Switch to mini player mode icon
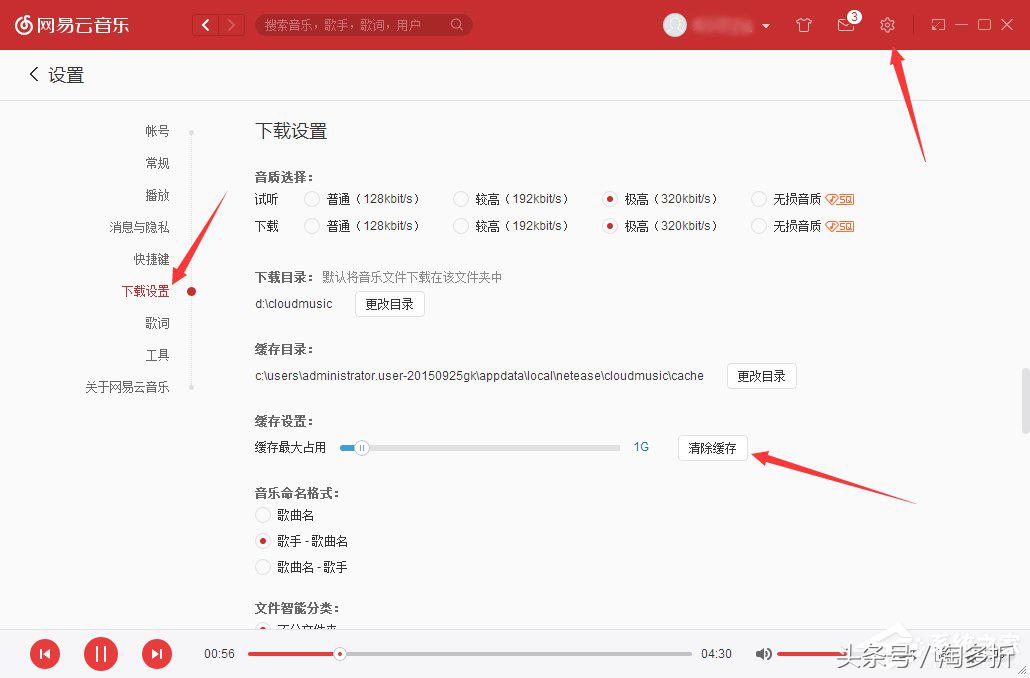1030x678 pixels. click(x=938, y=24)
